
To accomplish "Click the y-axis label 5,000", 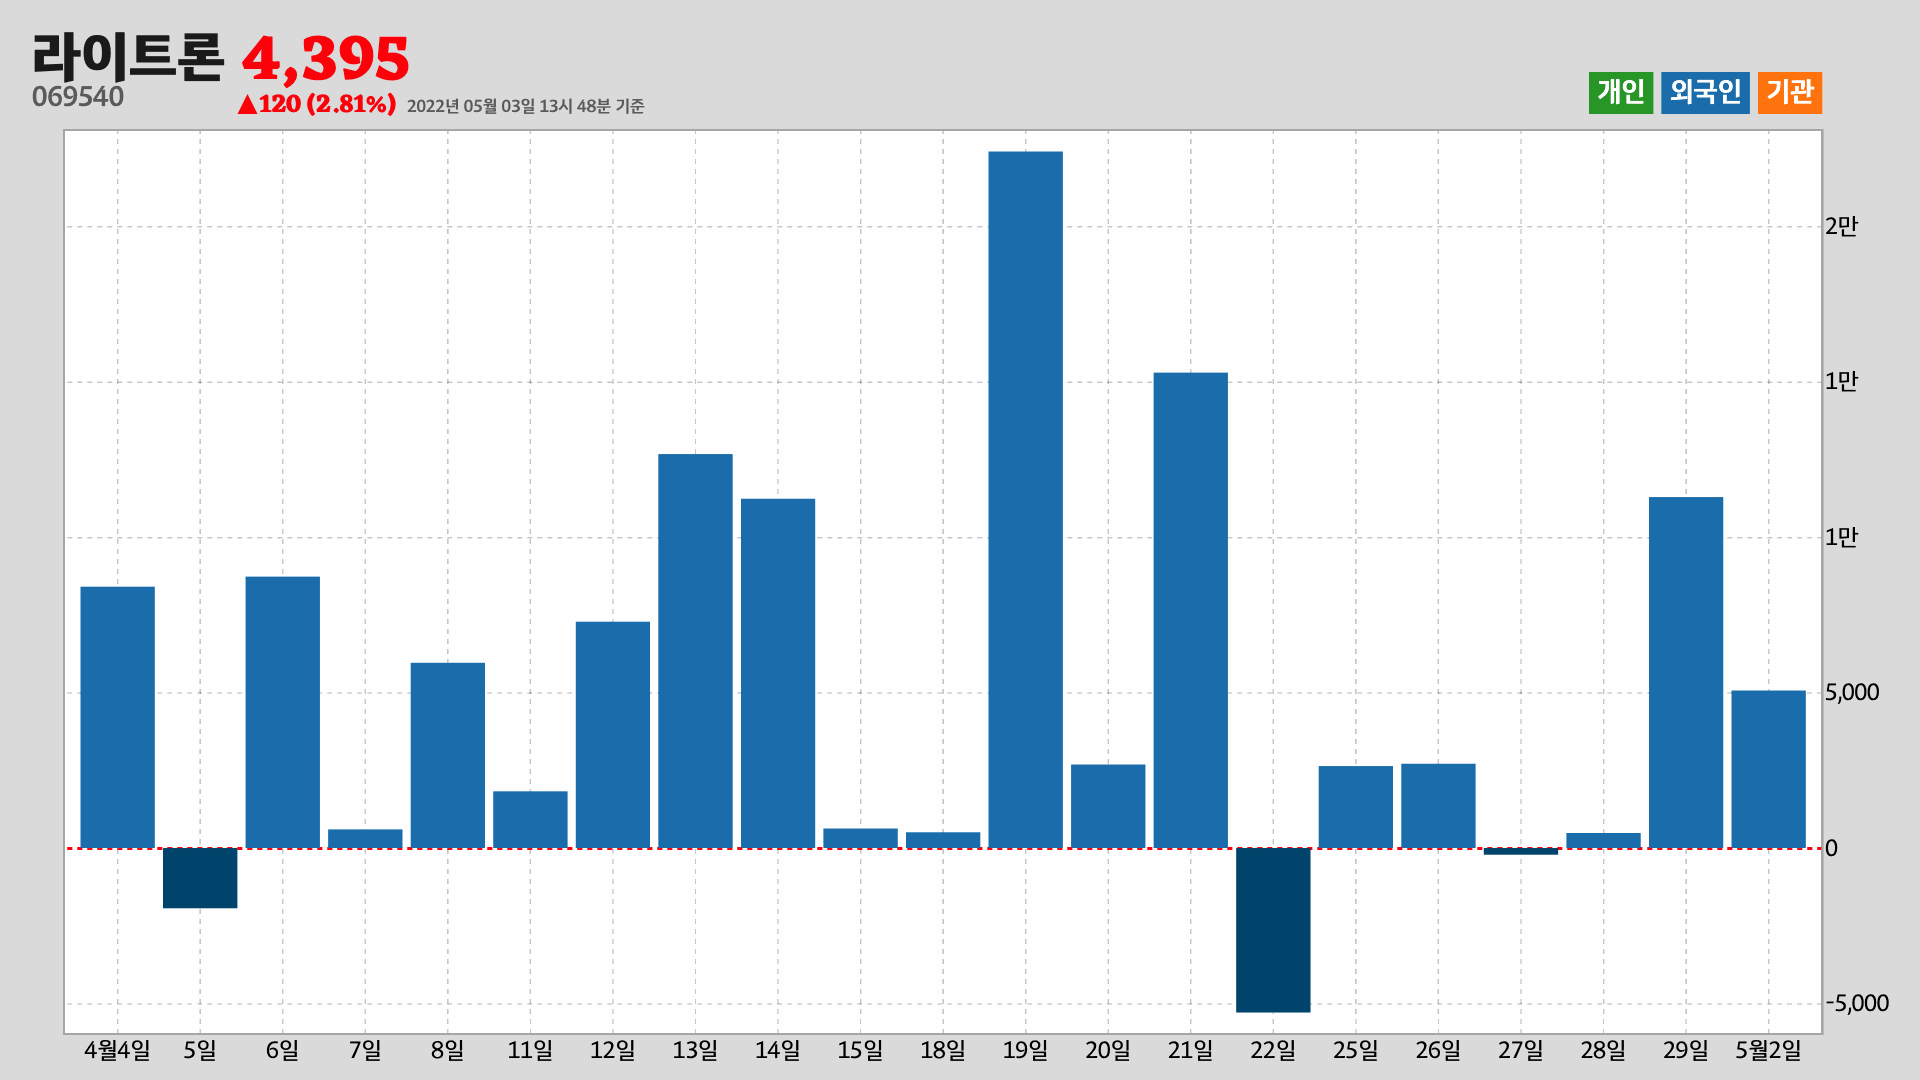I will tap(1852, 692).
